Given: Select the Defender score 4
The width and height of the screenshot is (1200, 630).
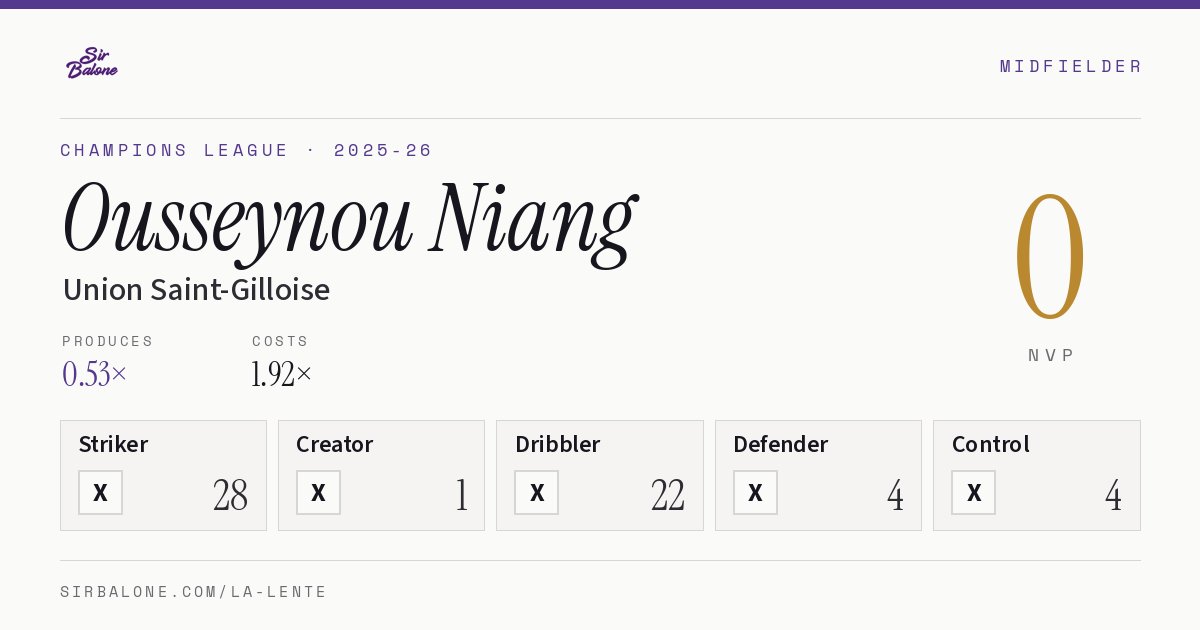Looking at the screenshot, I should pos(895,494).
